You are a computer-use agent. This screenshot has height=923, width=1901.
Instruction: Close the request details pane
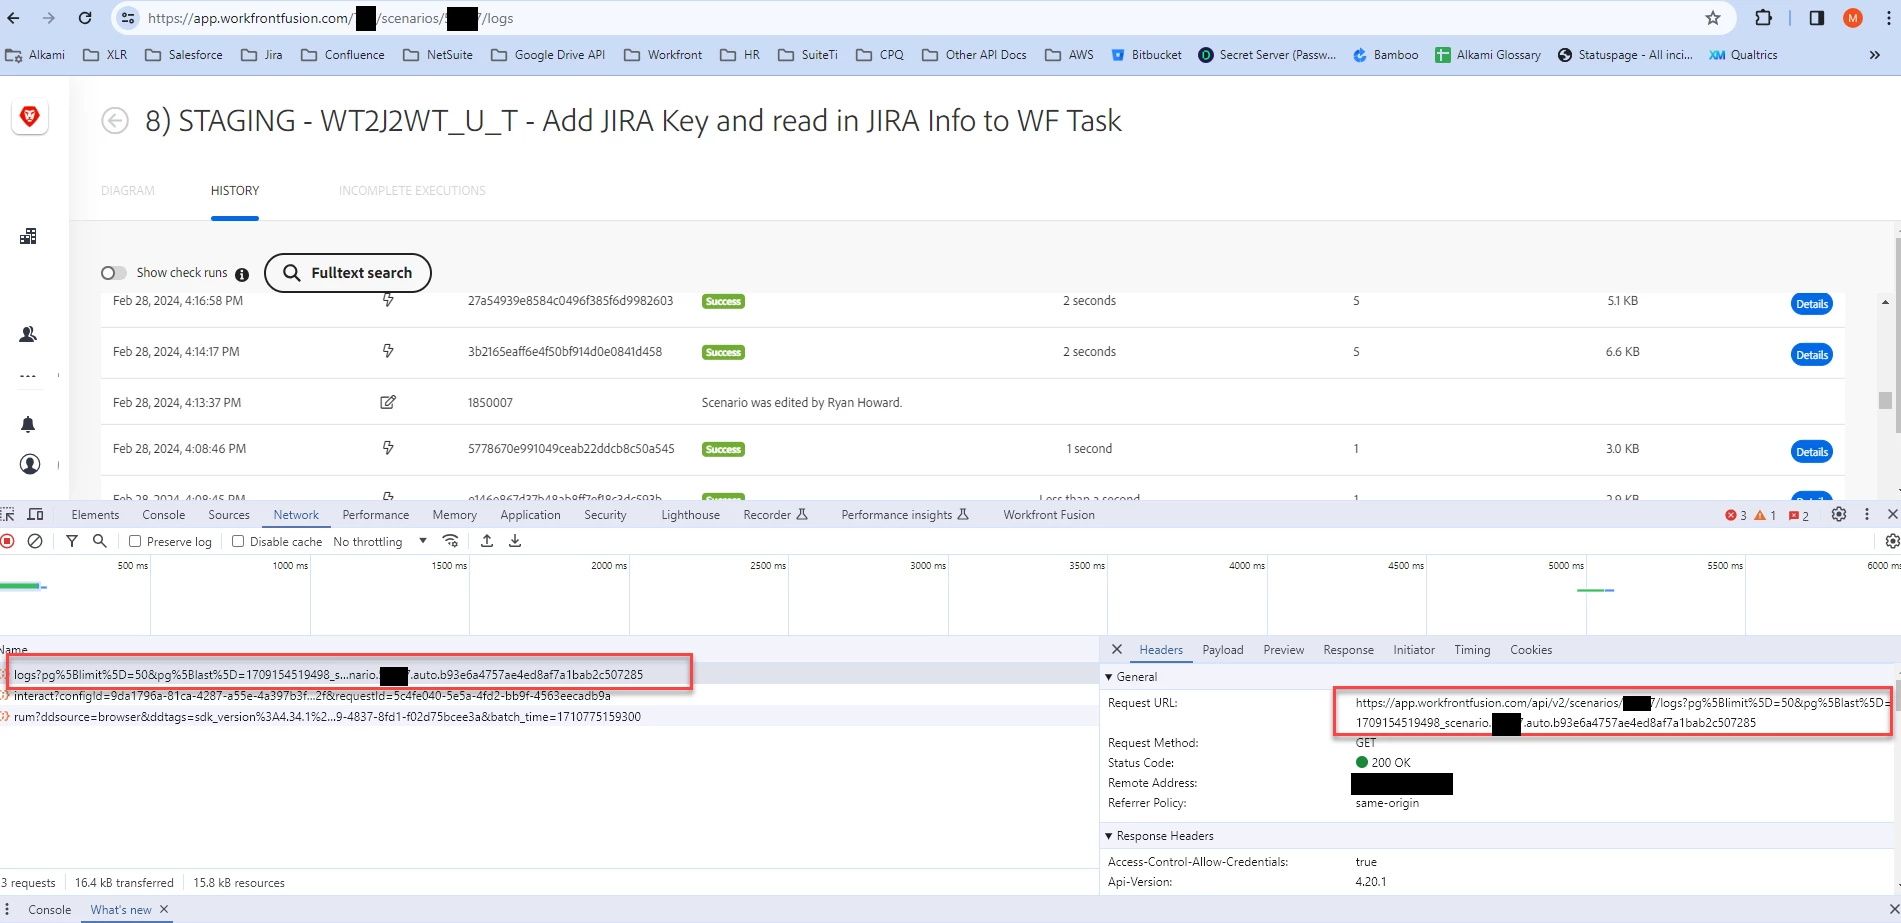tap(1117, 650)
